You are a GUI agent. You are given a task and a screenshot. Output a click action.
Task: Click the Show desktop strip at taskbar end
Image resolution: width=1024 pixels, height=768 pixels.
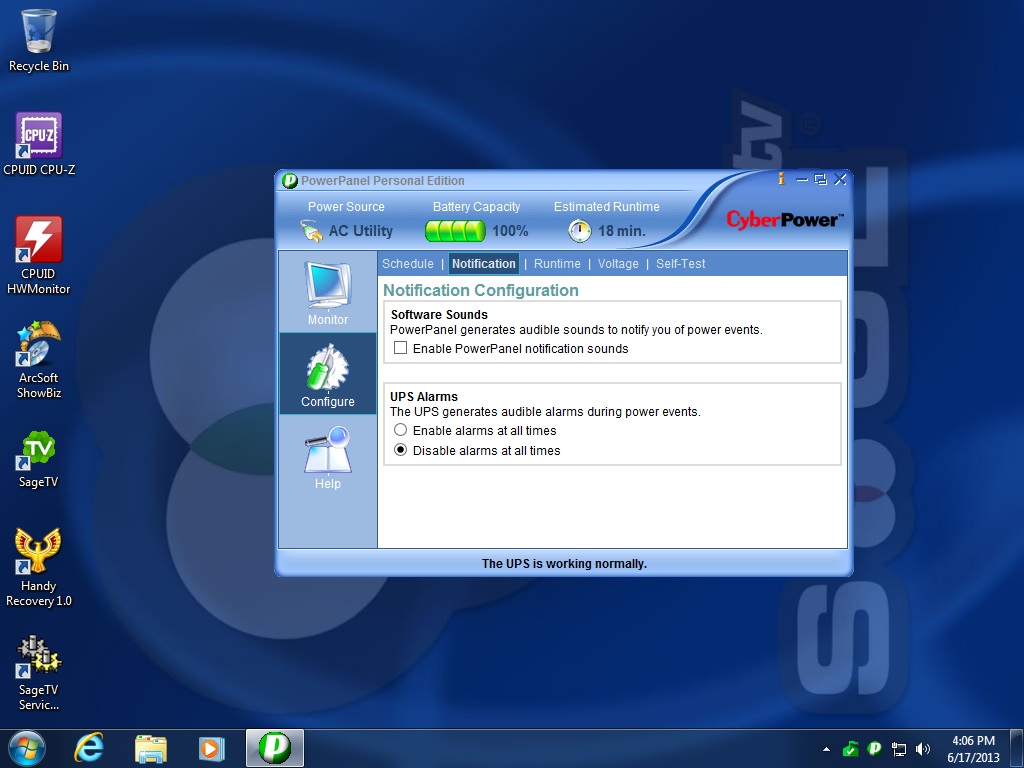[1016, 749]
